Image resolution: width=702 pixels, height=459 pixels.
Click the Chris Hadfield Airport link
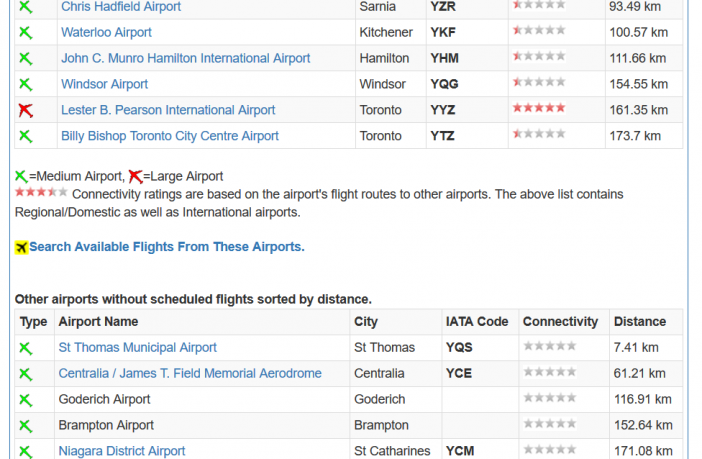[121, 7]
